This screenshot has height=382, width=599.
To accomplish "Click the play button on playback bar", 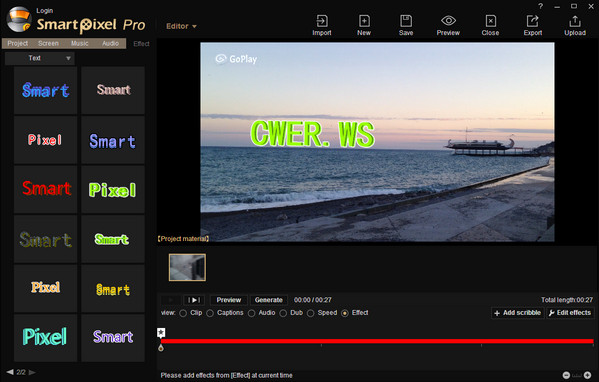I will click(171, 300).
